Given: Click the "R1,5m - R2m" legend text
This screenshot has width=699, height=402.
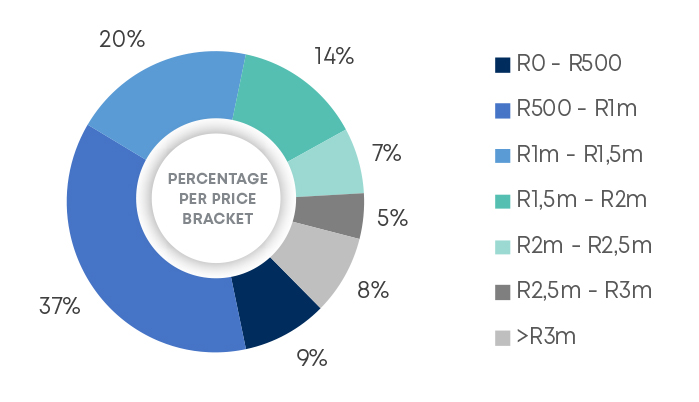Looking at the screenshot, I should click(x=582, y=201).
